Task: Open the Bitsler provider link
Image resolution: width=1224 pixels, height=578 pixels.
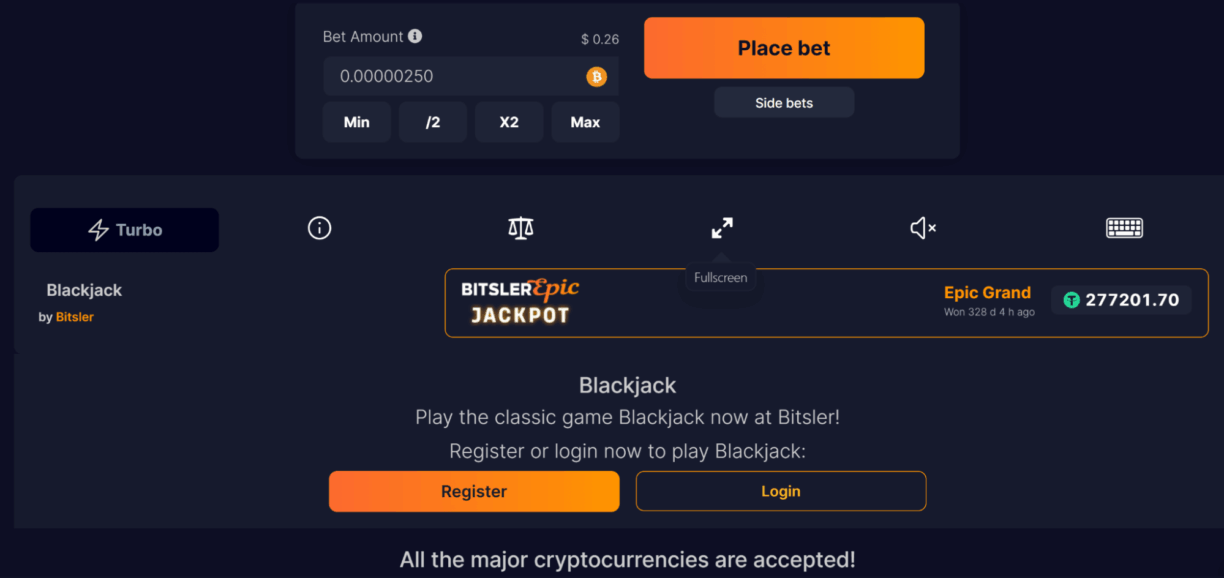Action: [75, 317]
